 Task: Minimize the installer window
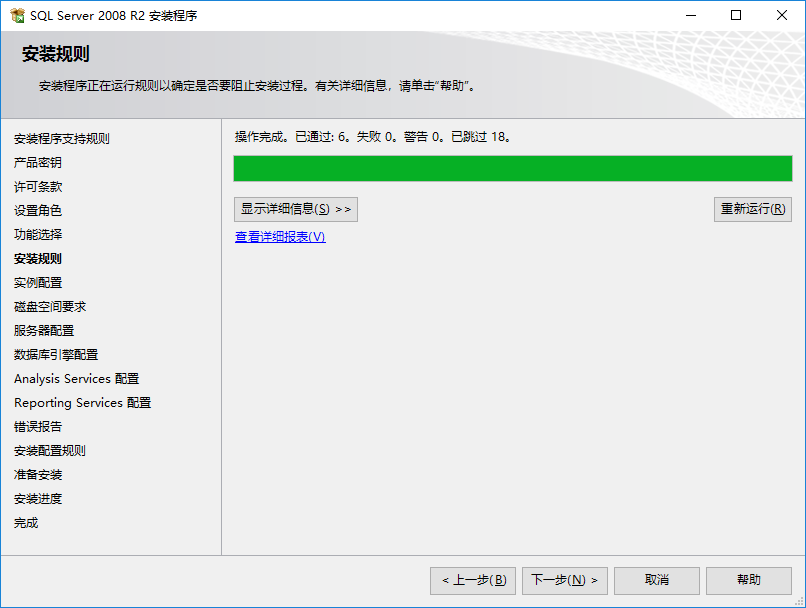click(691, 15)
